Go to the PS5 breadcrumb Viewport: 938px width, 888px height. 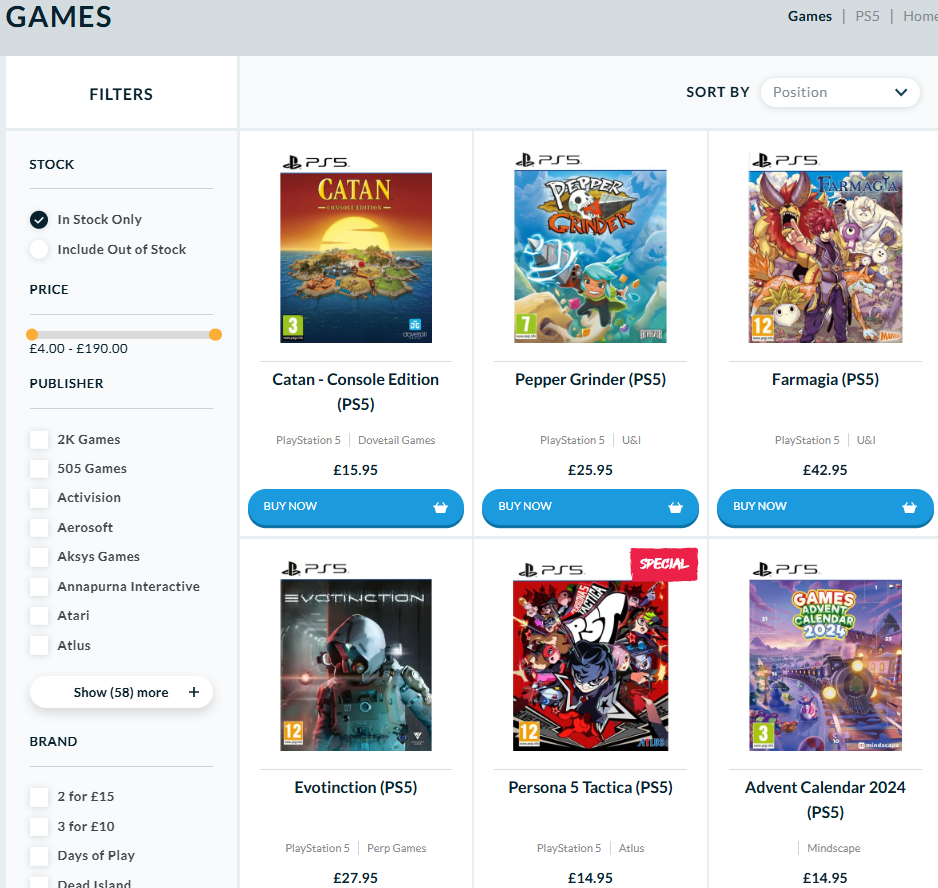(867, 16)
